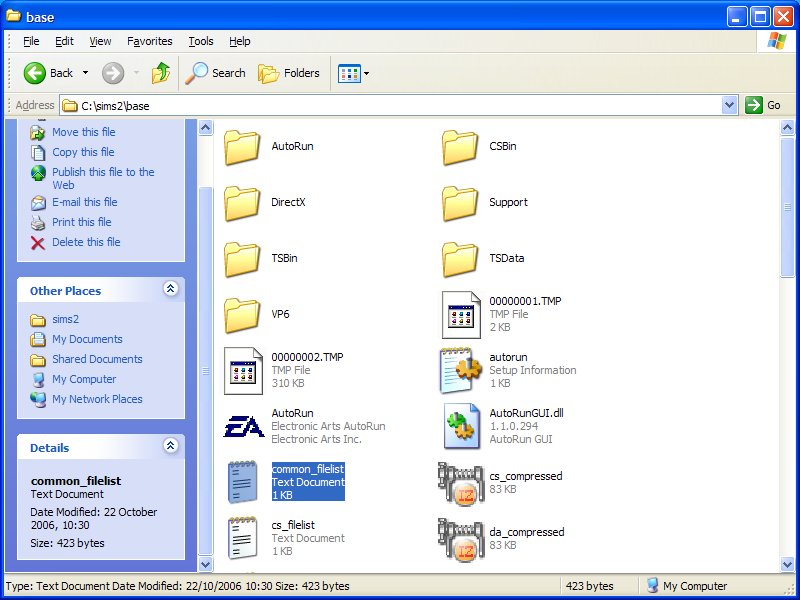This screenshot has width=800, height=600.
Task: Open My Computer from Other Places
Action: (x=84, y=379)
